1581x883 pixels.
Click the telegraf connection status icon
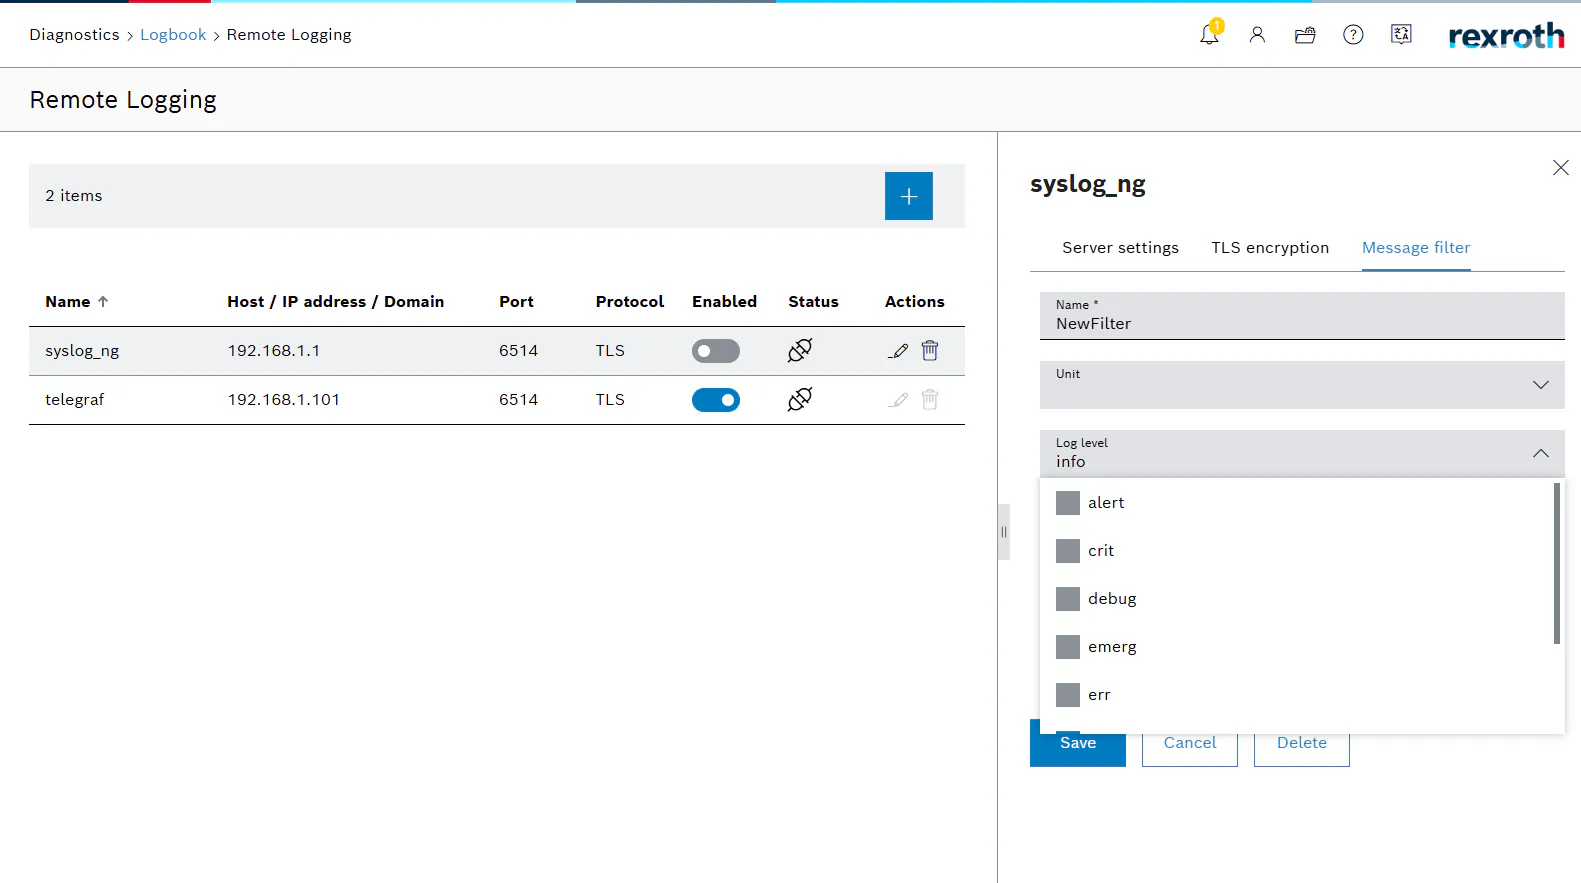point(800,400)
